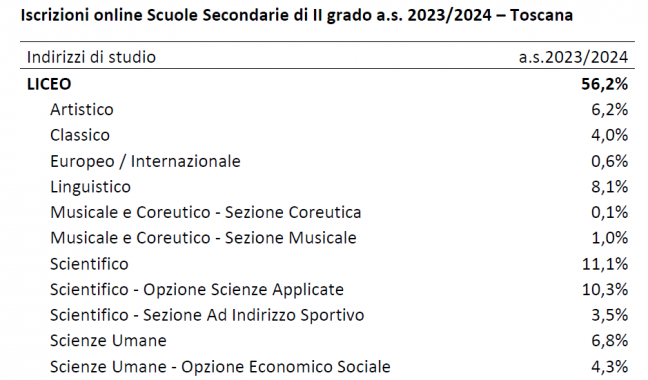Image resolution: width=648 pixels, height=380 pixels.
Task: Select the 'Europeo / Internazionale' entry
Action: (x=145, y=161)
